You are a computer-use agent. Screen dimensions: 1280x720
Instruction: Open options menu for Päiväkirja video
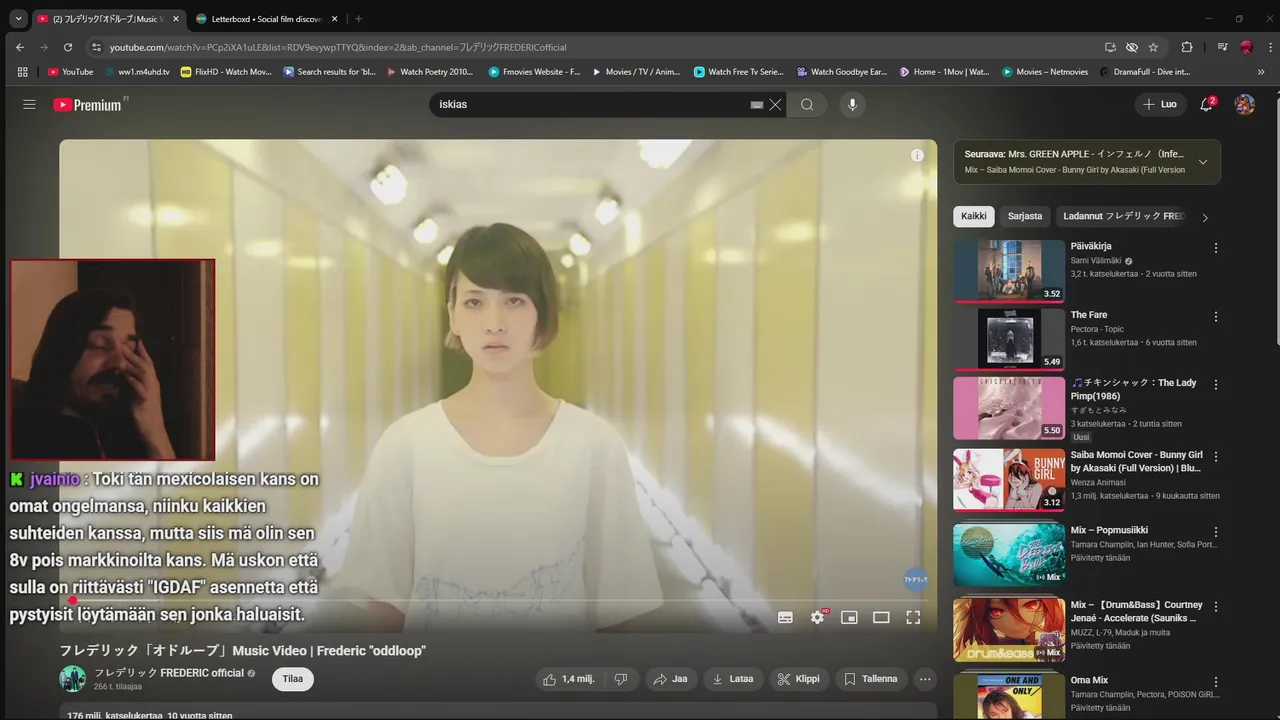tap(1216, 248)
